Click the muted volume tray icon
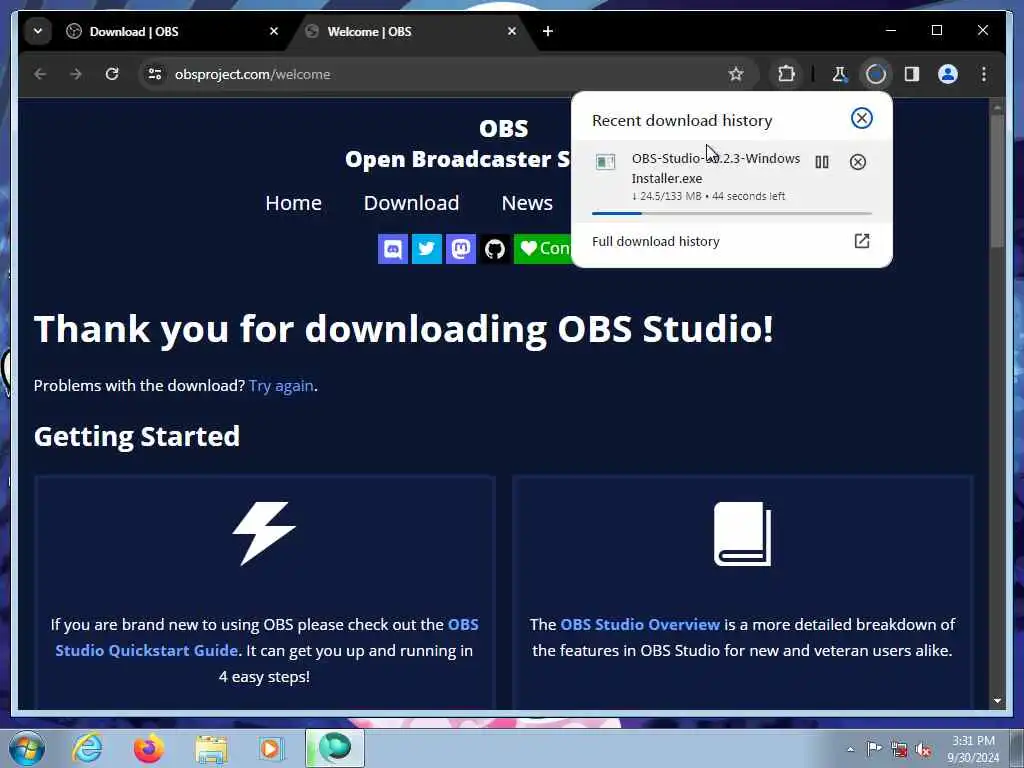1024x768 pixels. tap(923, 749)
